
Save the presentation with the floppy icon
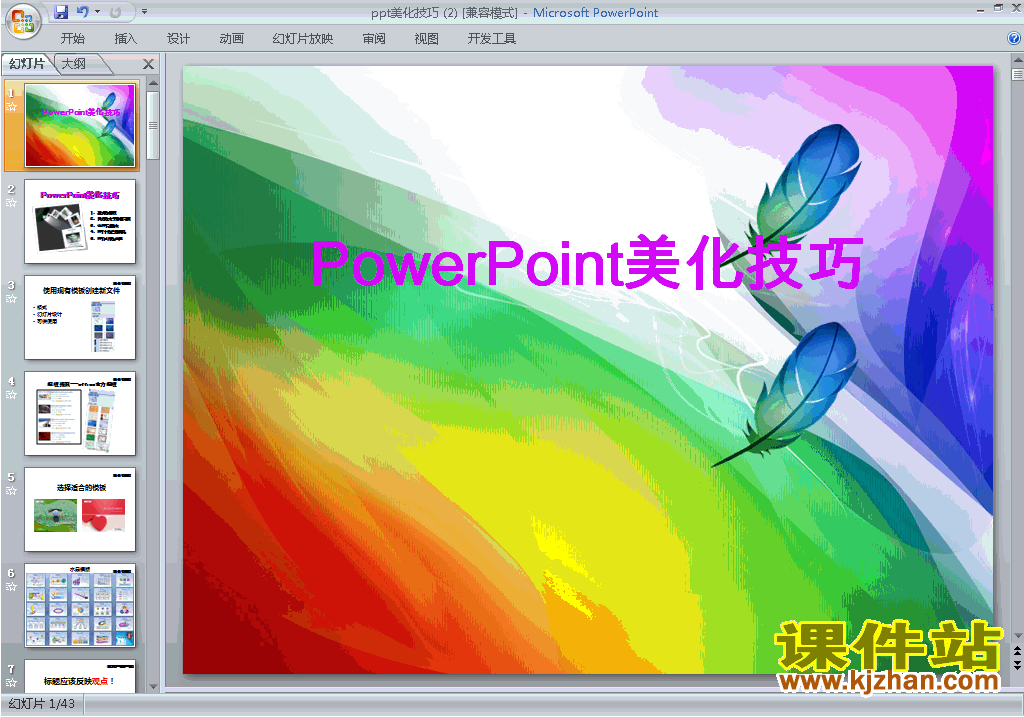click(61, 12)
